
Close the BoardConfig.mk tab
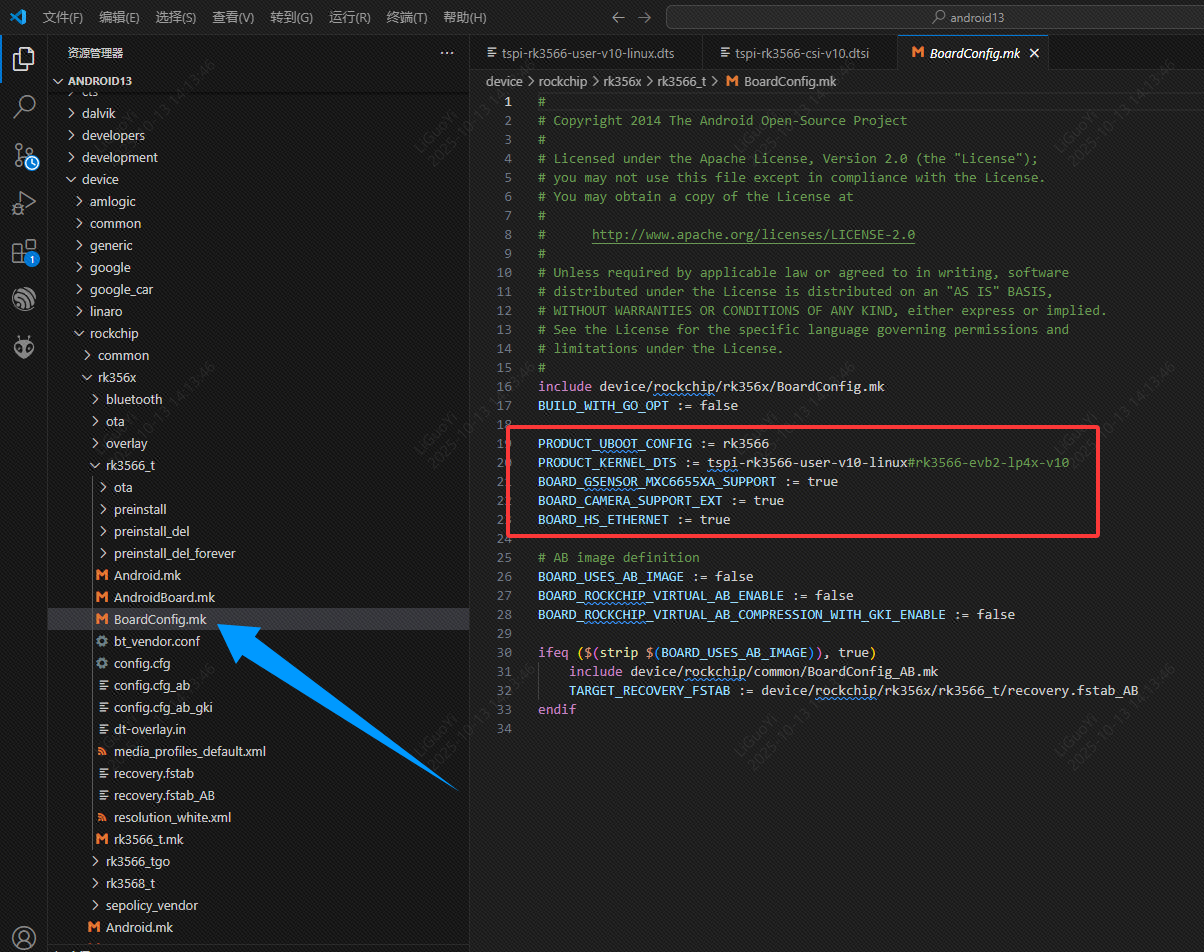1034,53
